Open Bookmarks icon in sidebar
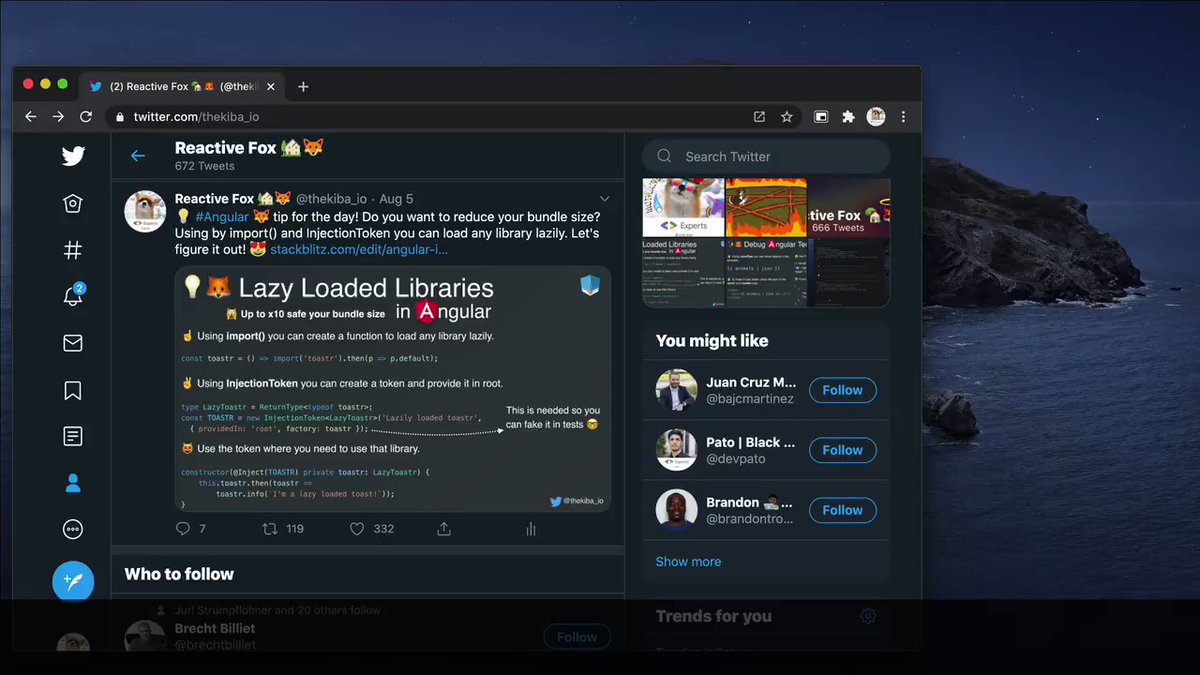The width and height of the screenshot is (1200, 675). click(73, 390)
